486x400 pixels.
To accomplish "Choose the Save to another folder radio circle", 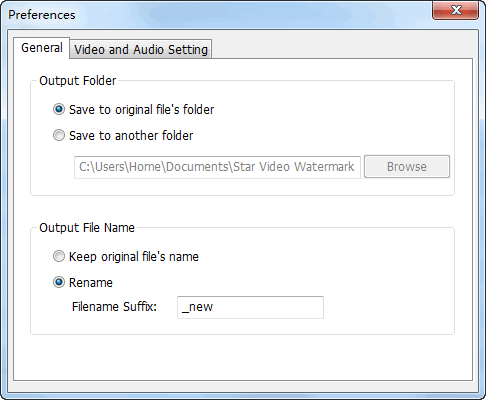I will click(x=59, y=135).
